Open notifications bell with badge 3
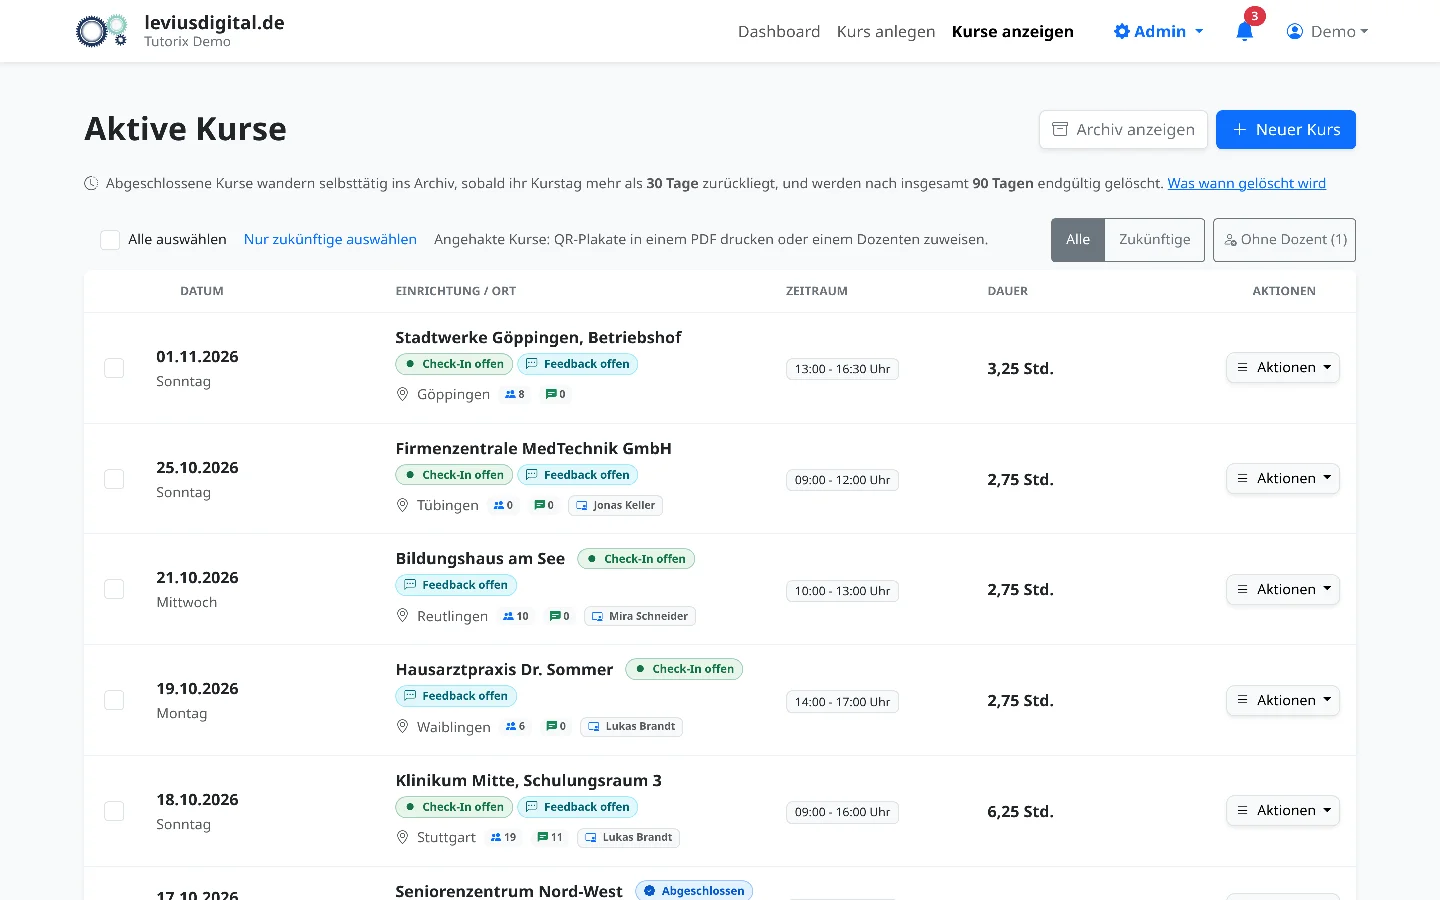The height and width of the screenshot is (900, 1440). click(x=1244, y=31)
